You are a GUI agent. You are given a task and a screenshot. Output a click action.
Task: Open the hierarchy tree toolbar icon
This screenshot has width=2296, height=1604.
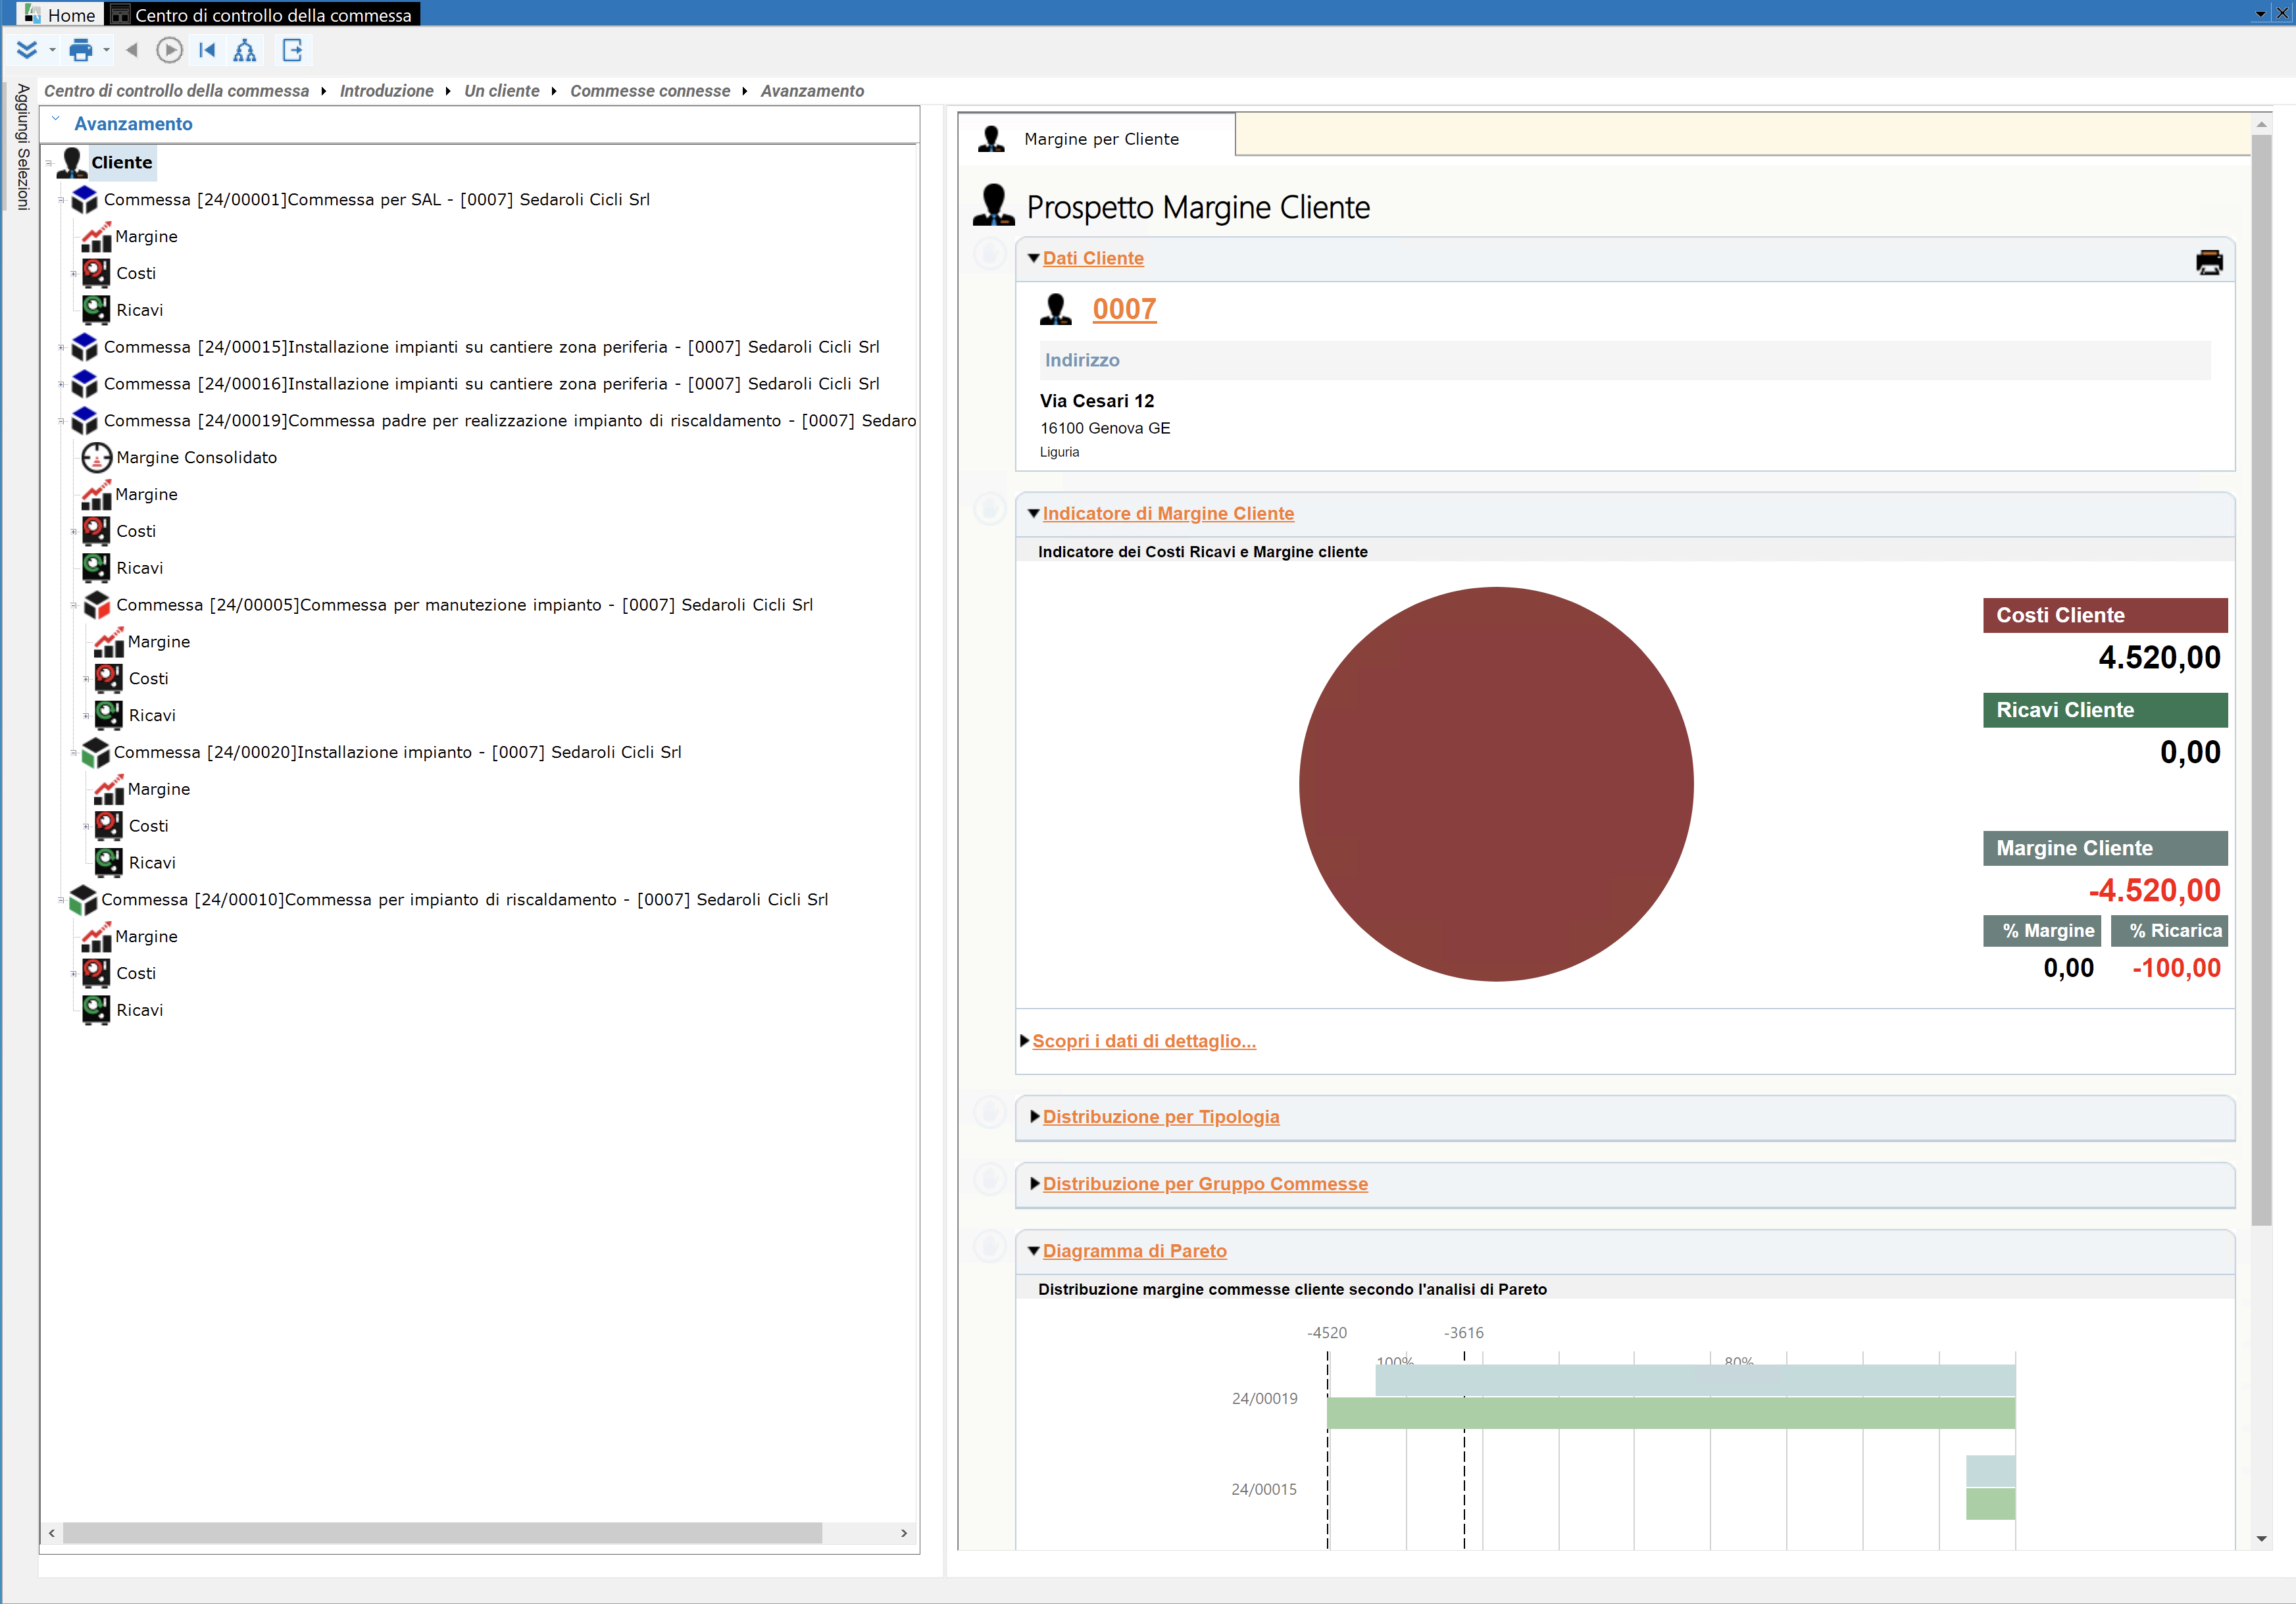click(245, 50)
